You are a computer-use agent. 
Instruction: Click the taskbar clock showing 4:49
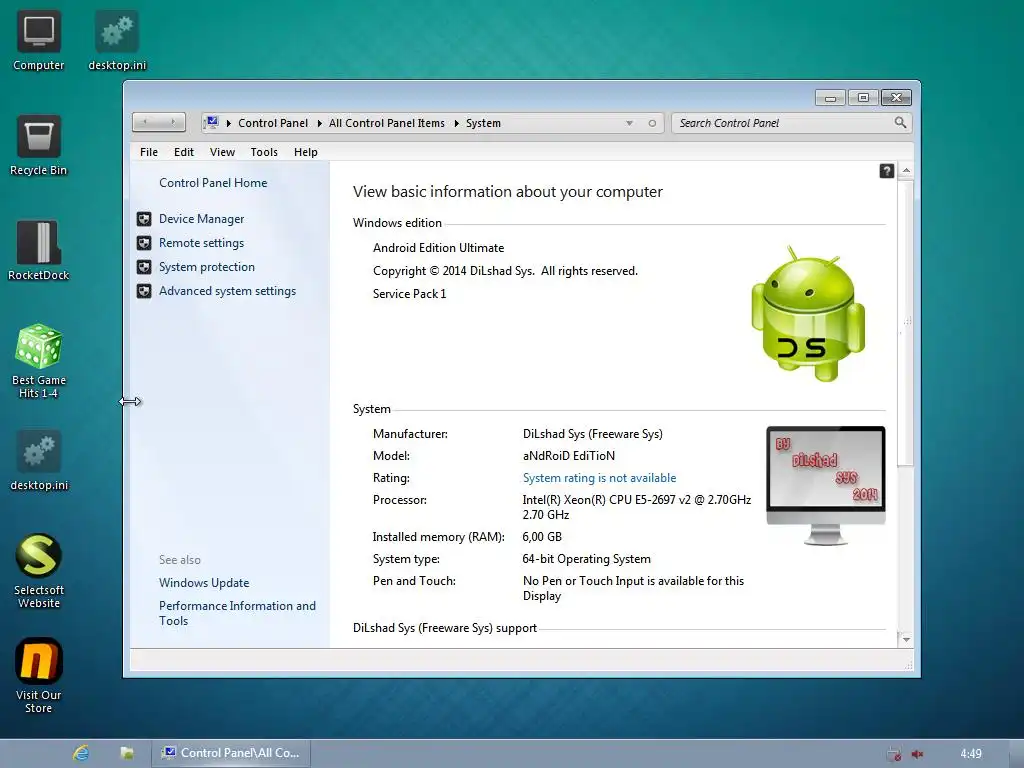(970, 754)
